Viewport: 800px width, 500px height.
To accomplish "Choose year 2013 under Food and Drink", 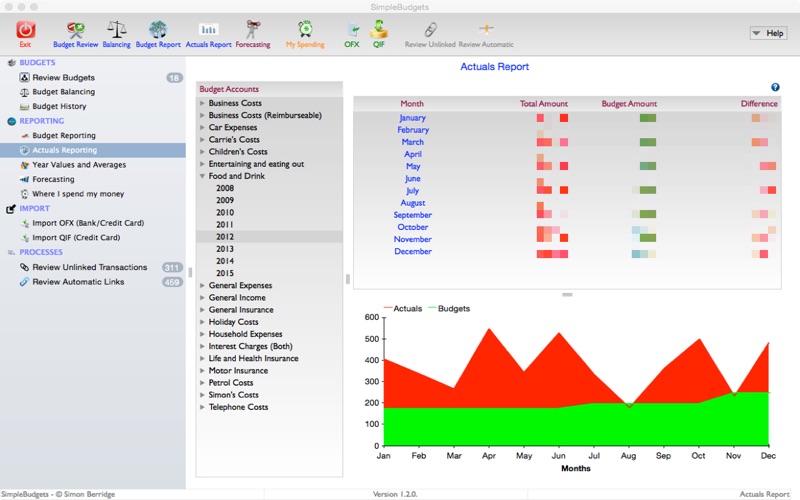I will (x=225, y=249).
